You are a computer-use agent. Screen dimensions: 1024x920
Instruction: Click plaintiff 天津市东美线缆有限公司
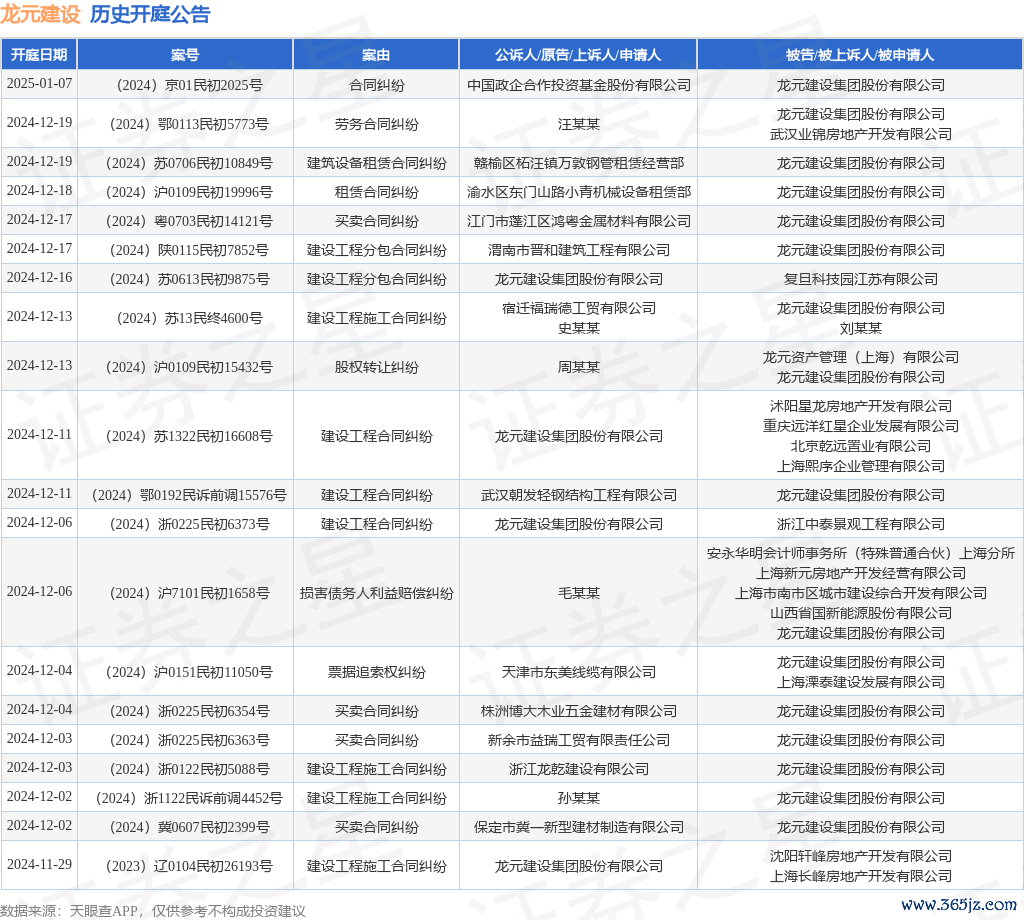[579, 673]
